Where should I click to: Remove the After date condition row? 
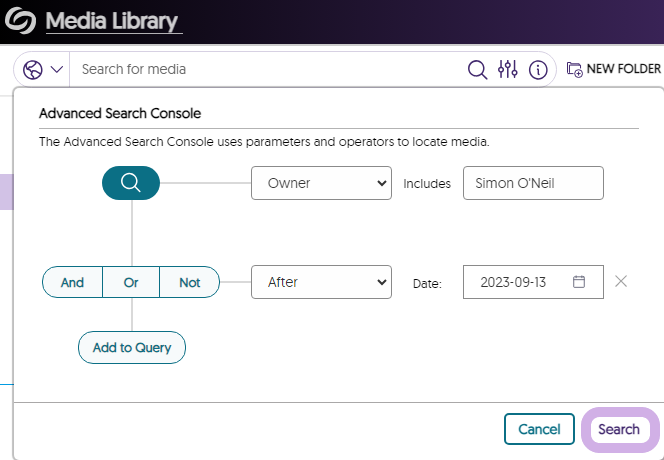point(621,282)
